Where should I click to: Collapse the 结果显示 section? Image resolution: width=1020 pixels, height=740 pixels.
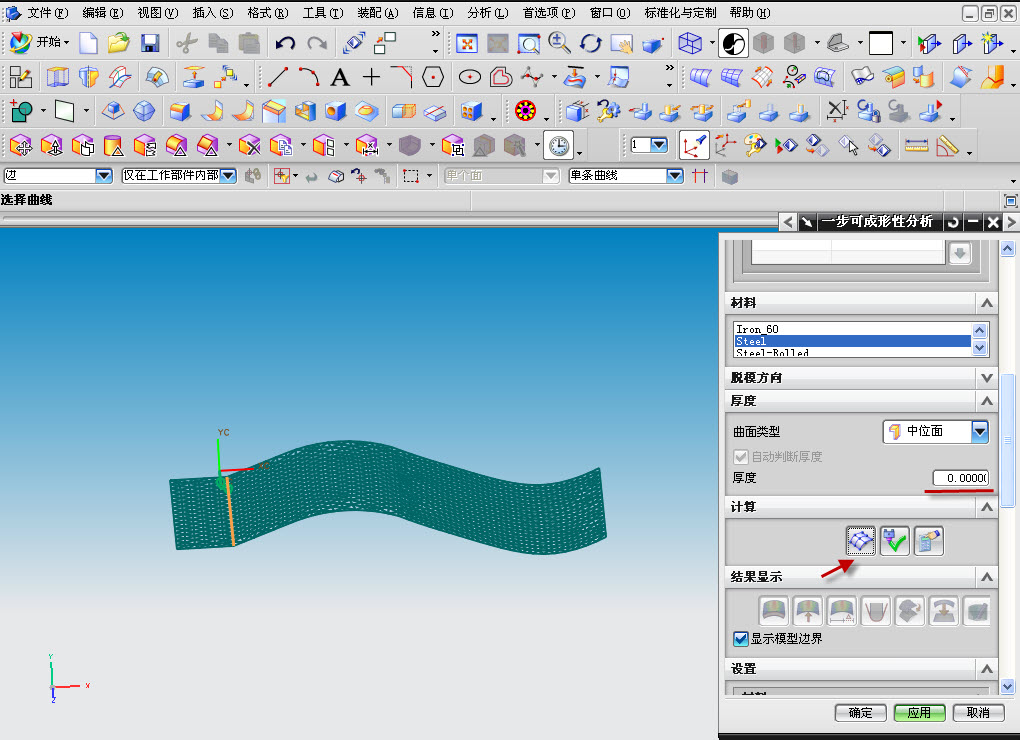tap(987, 577)
